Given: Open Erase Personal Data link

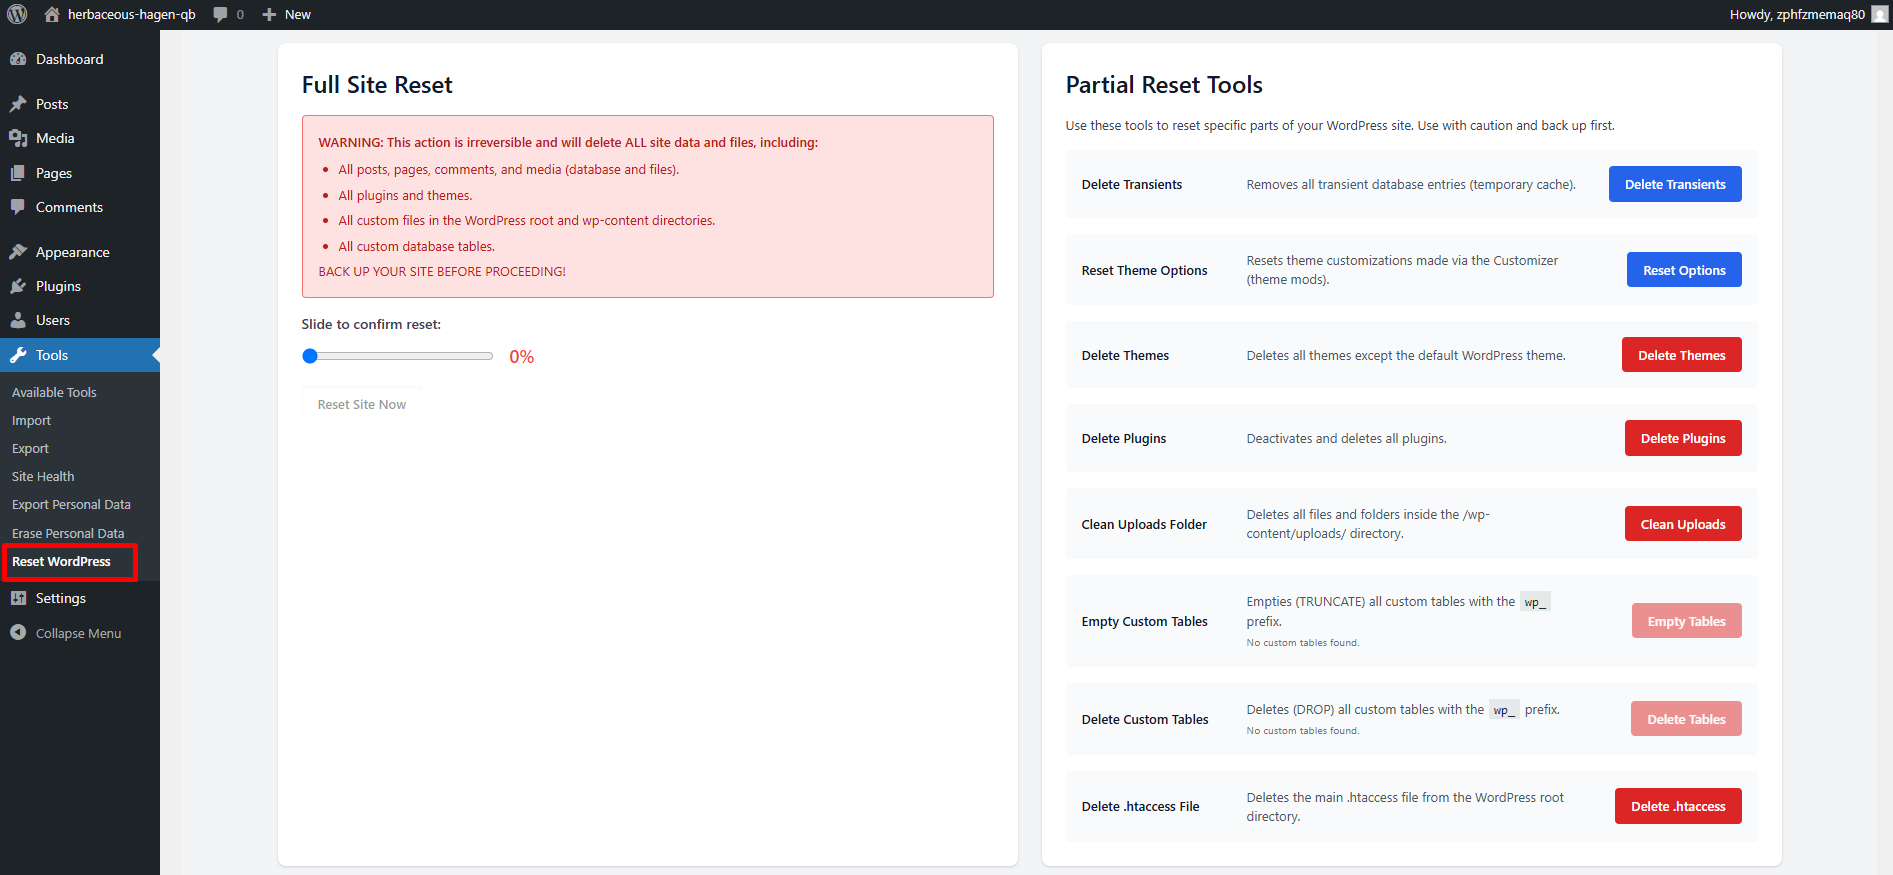Looking at the screenshot, I should pos(68,533).
